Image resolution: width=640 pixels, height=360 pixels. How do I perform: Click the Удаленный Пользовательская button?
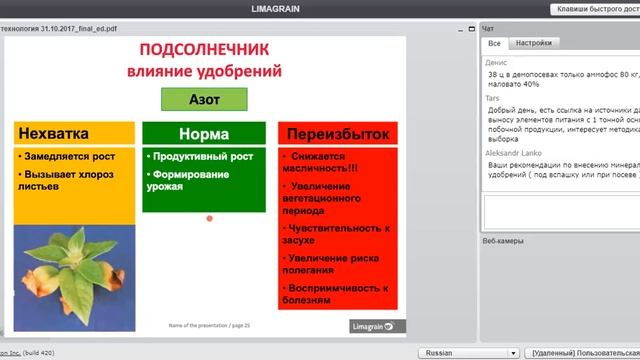pos(583,353)
